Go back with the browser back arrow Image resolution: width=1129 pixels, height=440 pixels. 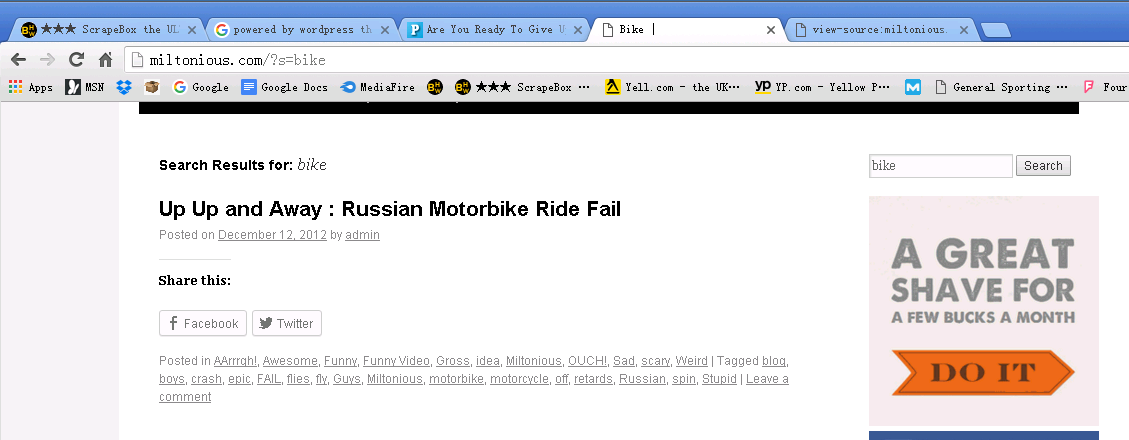pos(19,60)
